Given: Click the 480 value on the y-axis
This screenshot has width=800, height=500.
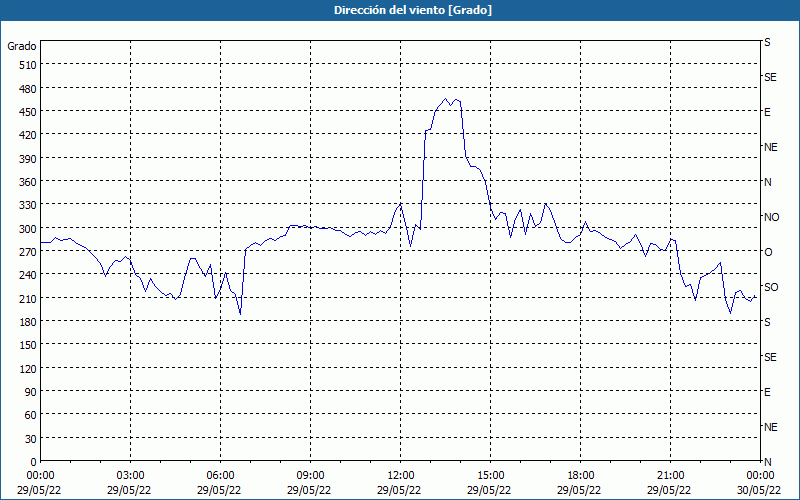Looking at the screenshot, I should (x=28, y=89).
